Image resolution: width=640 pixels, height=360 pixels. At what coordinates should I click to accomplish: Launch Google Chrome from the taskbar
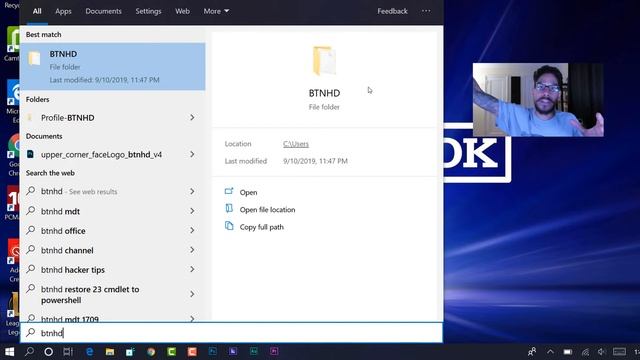coord(151,351)
